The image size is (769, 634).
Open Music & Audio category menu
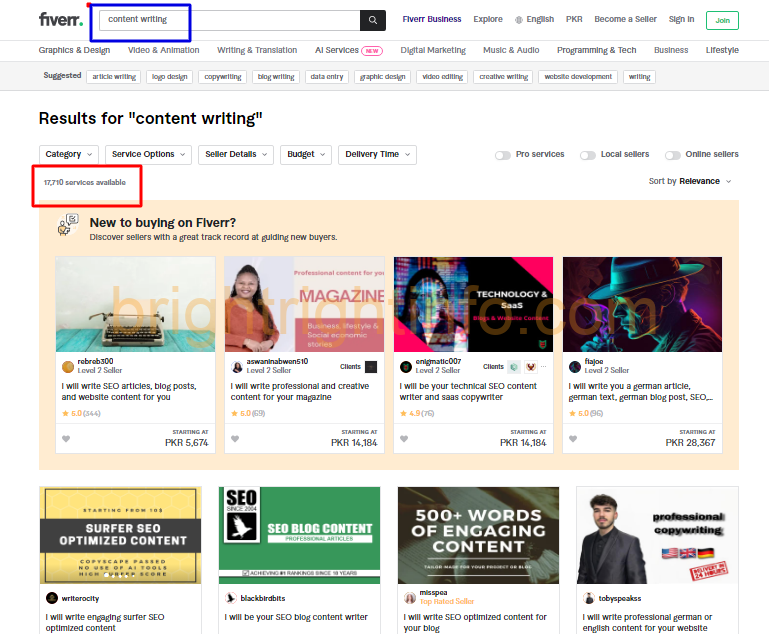pos(511,50)
